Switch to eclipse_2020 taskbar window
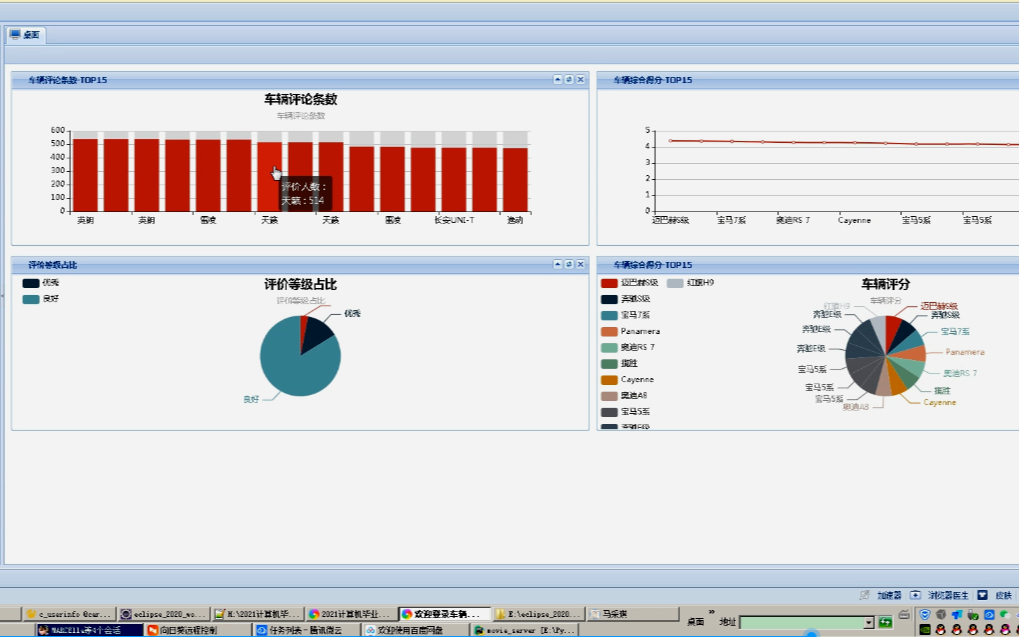This screenshot has width=1019, height=637. [165, 614]
